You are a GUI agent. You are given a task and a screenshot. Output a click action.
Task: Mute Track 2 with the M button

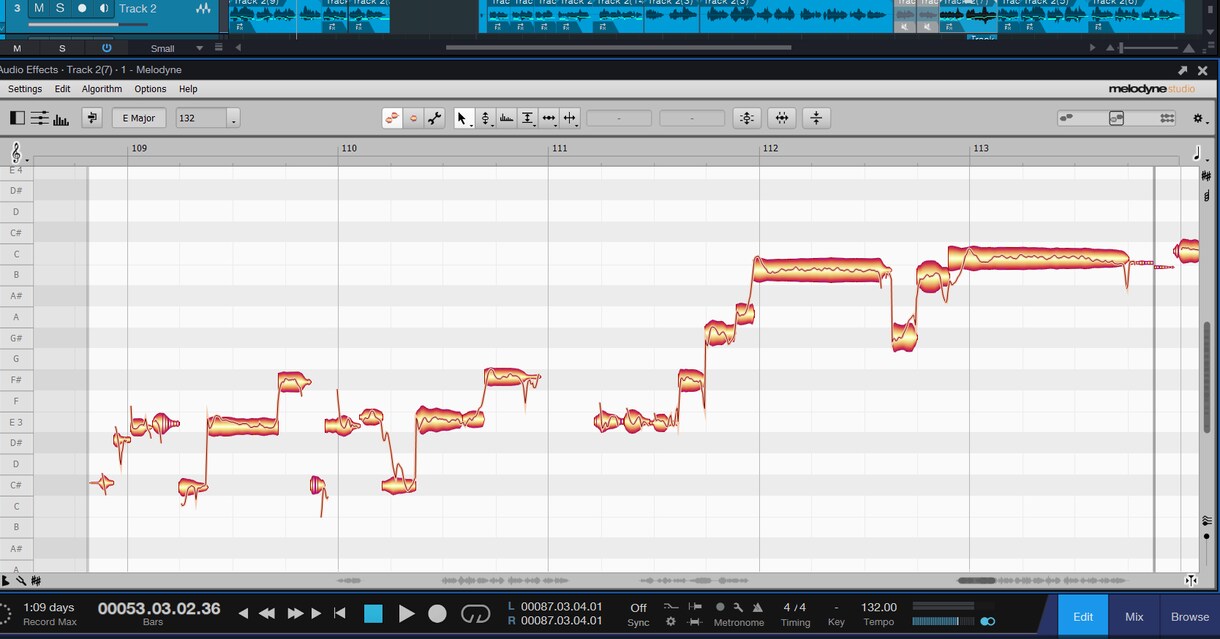[39, 8]
